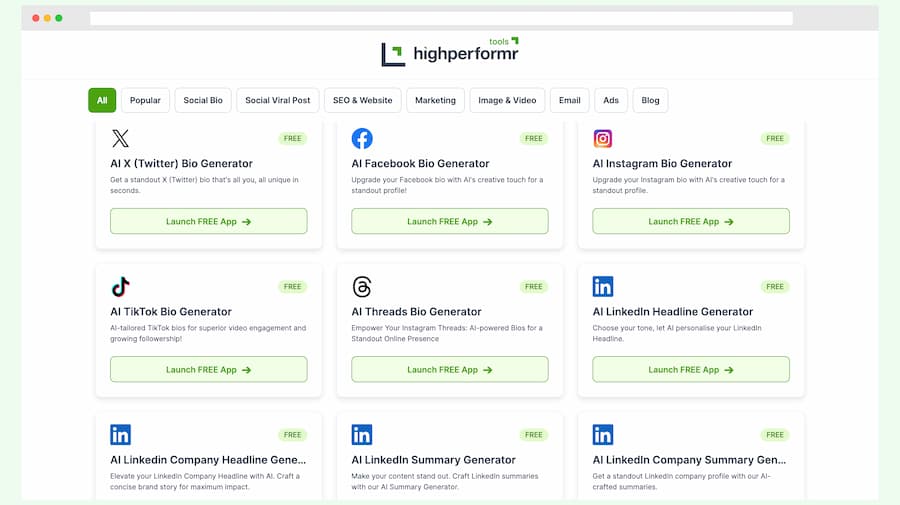The height and width of the screenshot is (505, 900).
Task: Click description 'Empower Your Instagram Threads'
Action: pyautogui.click(x=447, y=333)
